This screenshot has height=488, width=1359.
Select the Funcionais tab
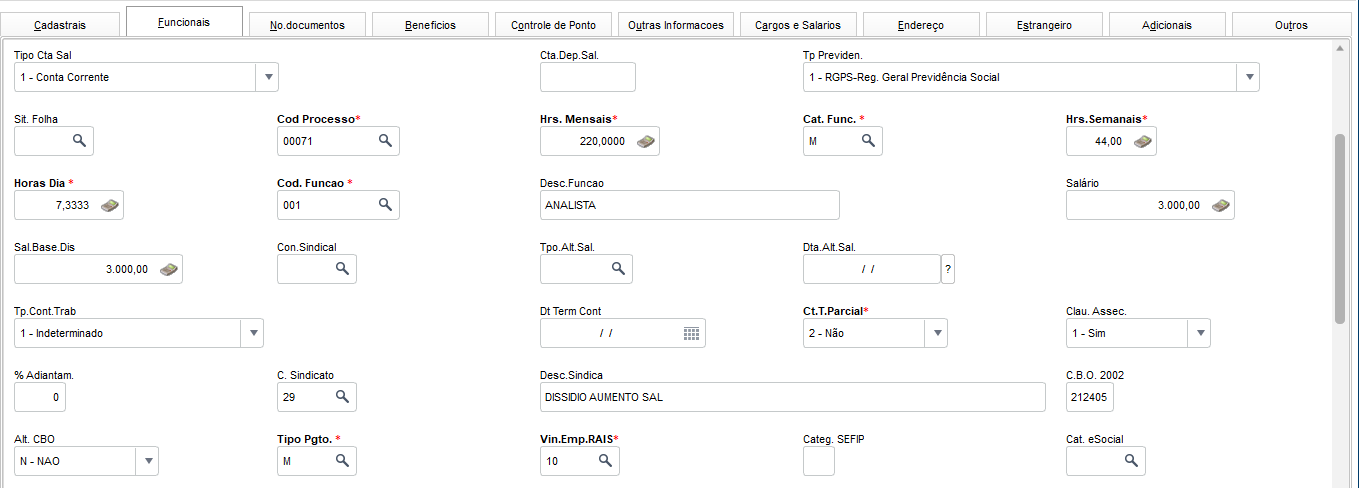tap(184, 22)
